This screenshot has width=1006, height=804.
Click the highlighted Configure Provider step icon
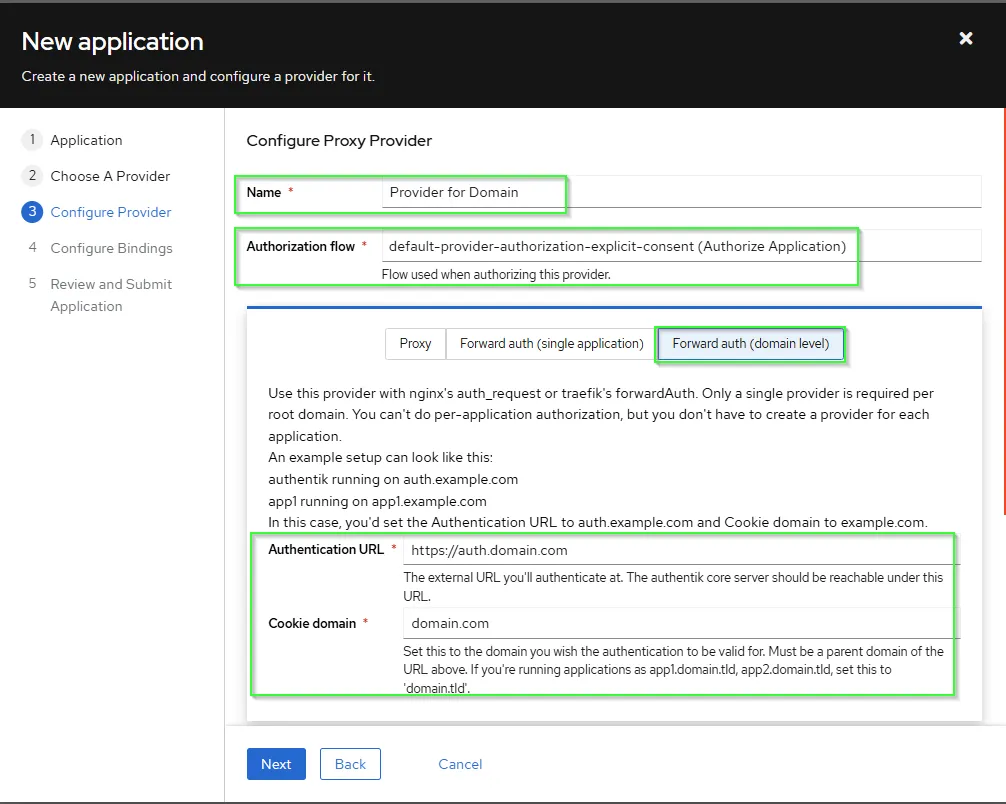tap(32, 212)
